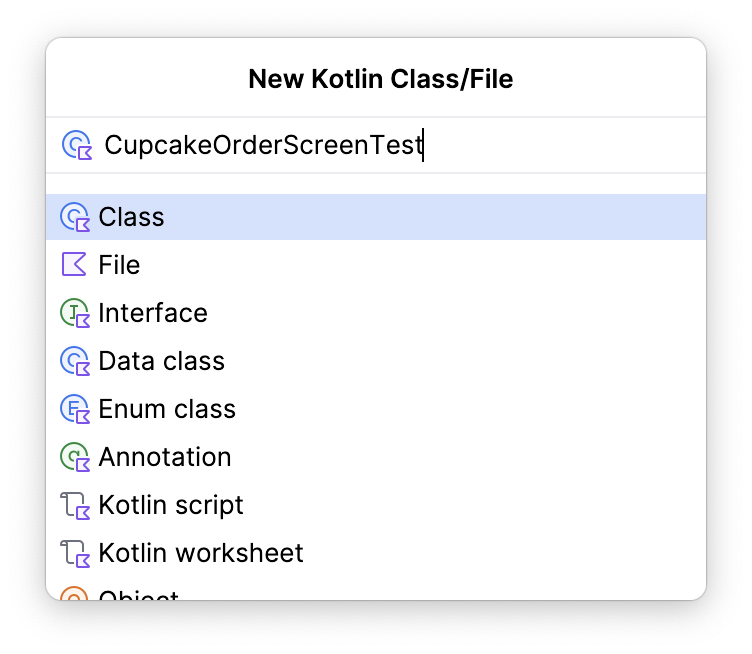
Task: Click the Interface type icon
Action: pyautogui.click(x=75, y=313)
